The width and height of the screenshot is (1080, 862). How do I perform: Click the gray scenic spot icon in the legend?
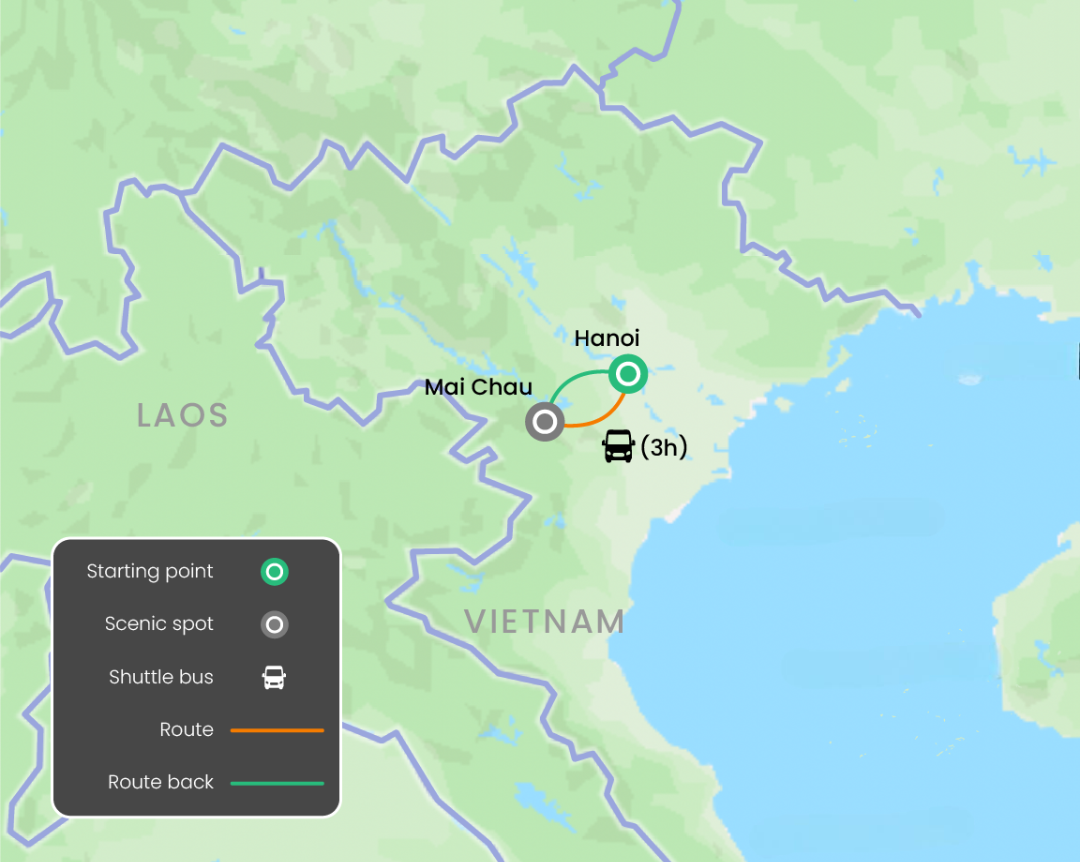[274, 624]
